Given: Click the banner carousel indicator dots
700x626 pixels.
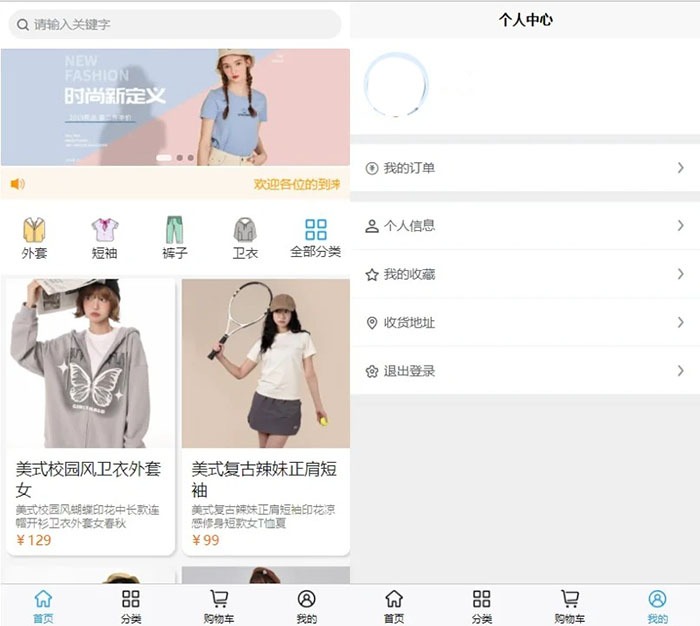Looking at the screenshot, I should tap(176, 158).
